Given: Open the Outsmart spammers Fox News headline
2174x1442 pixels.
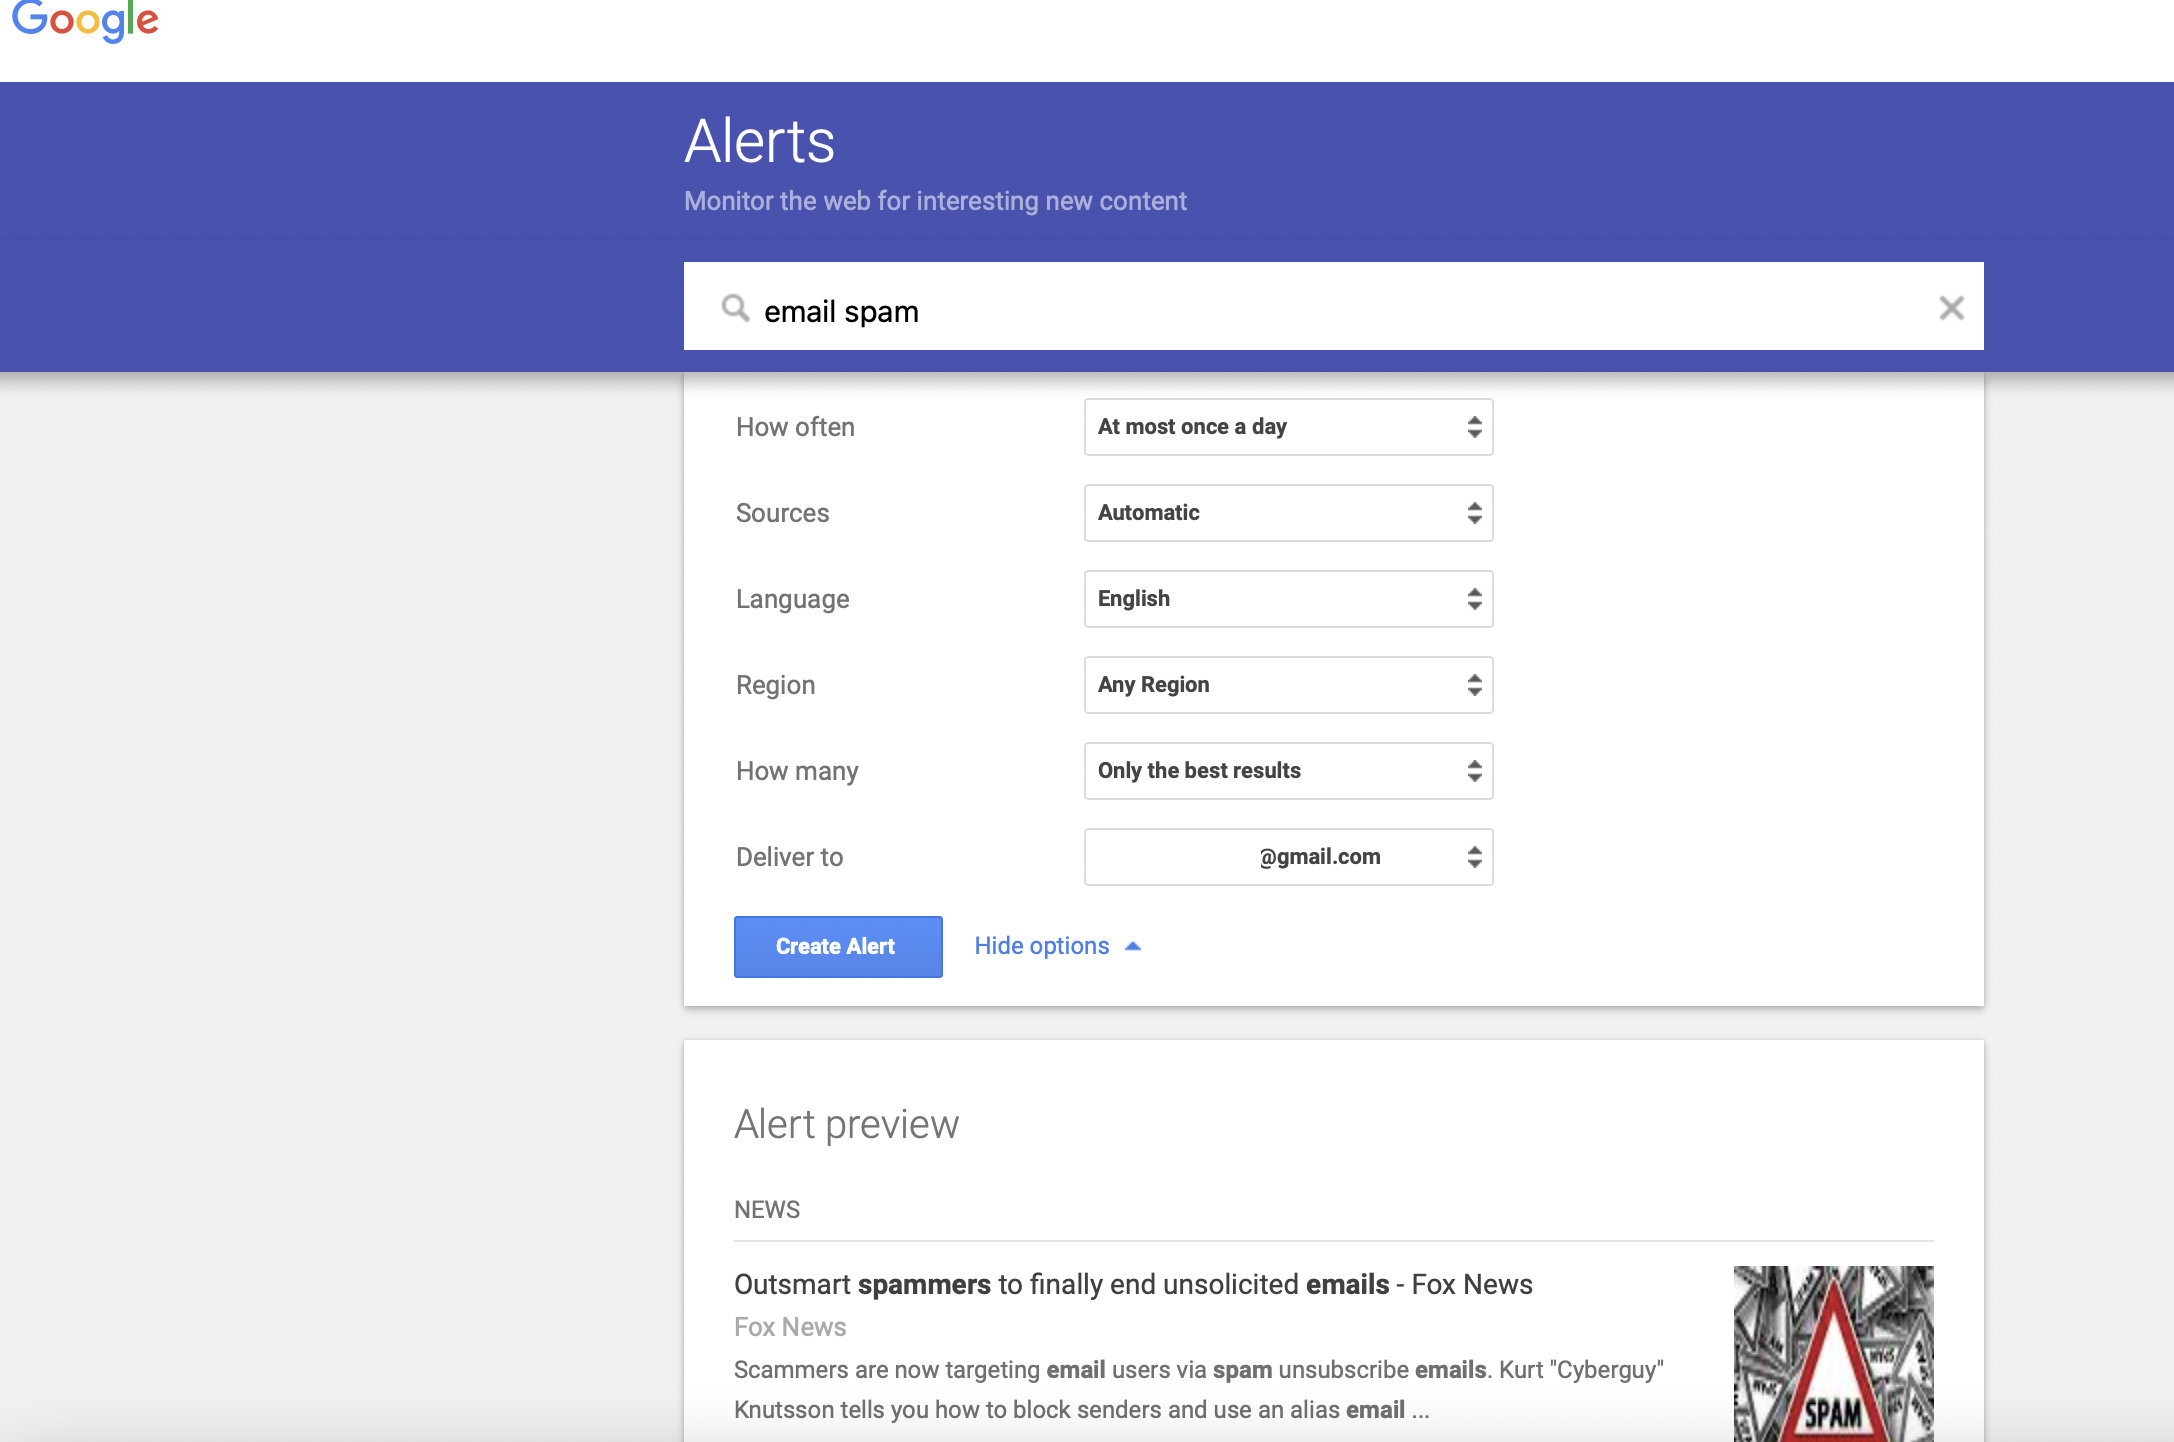Looking at the screenshot, I should click(x=1132, y=1284).
